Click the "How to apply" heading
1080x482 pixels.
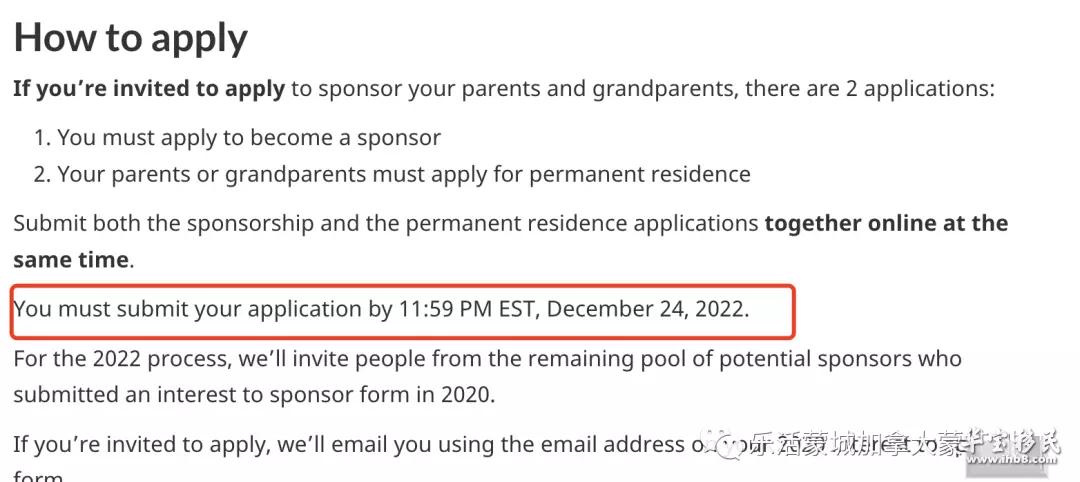pos(130,38)
